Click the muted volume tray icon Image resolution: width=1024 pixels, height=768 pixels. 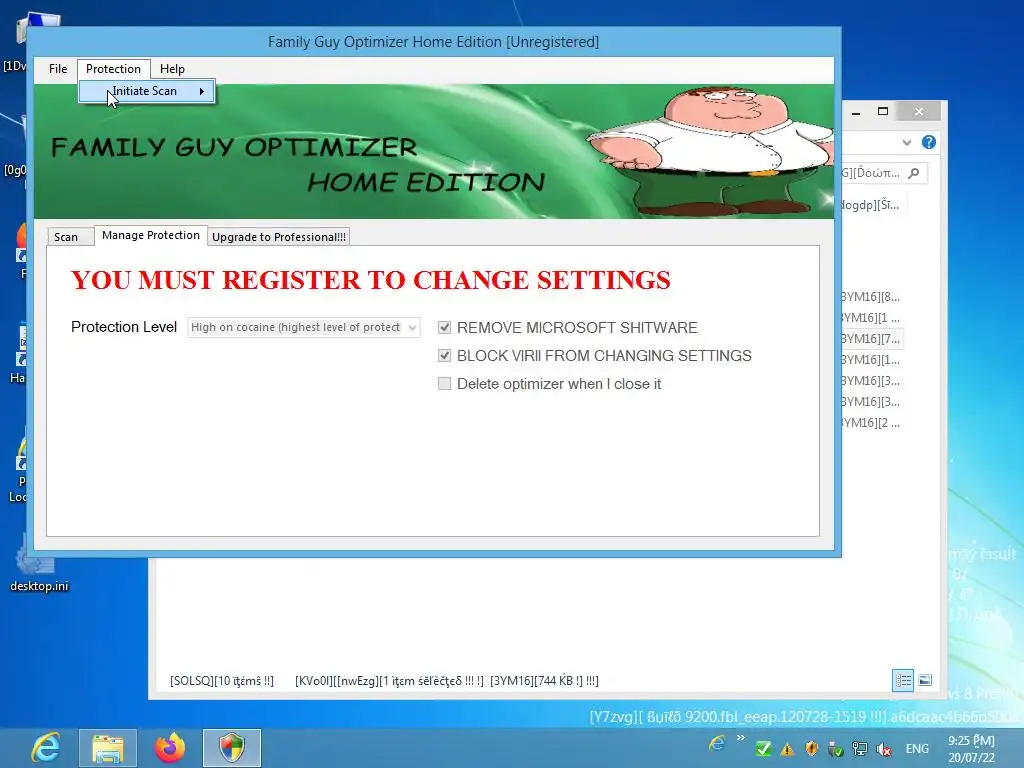coord(884,749)
